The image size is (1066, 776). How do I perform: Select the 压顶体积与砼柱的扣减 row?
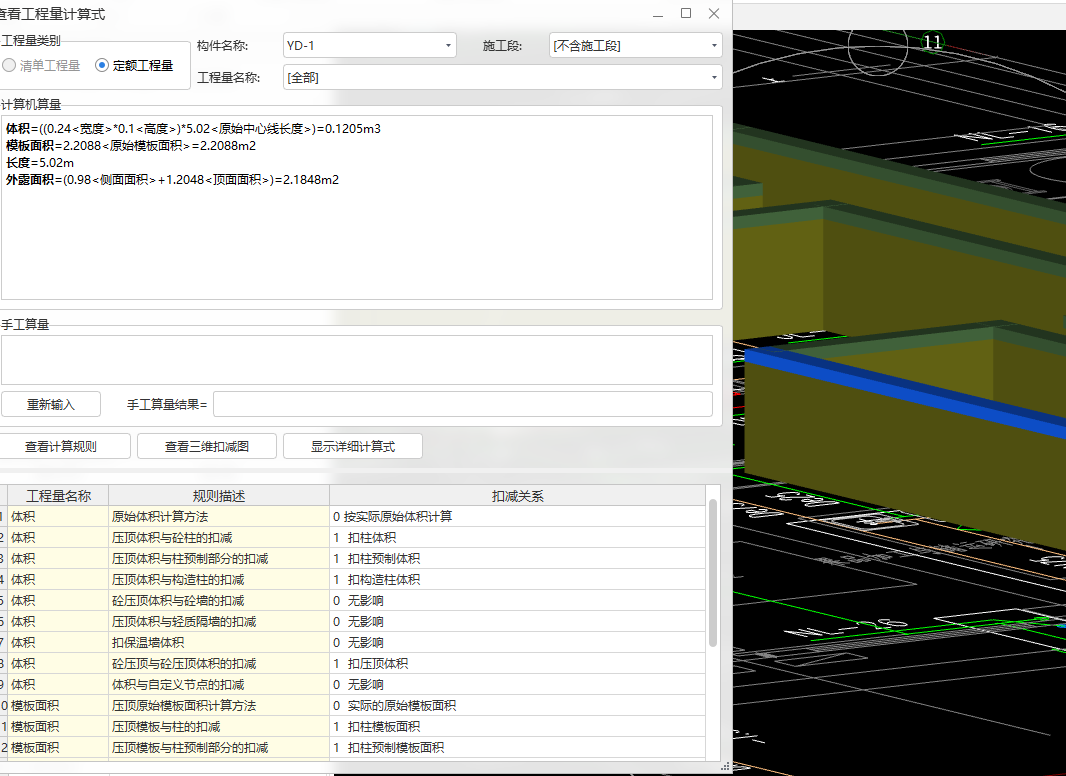pos(353,537)
